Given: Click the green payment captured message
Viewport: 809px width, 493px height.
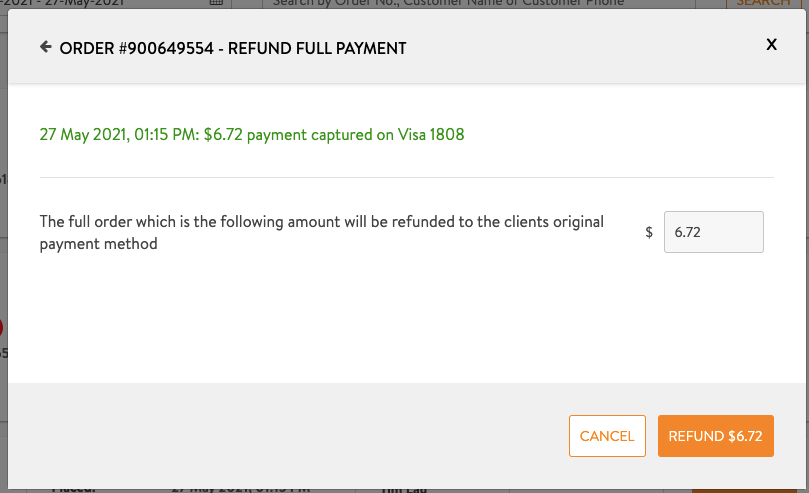Looking at the screenshot, I should tap(251, 134).
